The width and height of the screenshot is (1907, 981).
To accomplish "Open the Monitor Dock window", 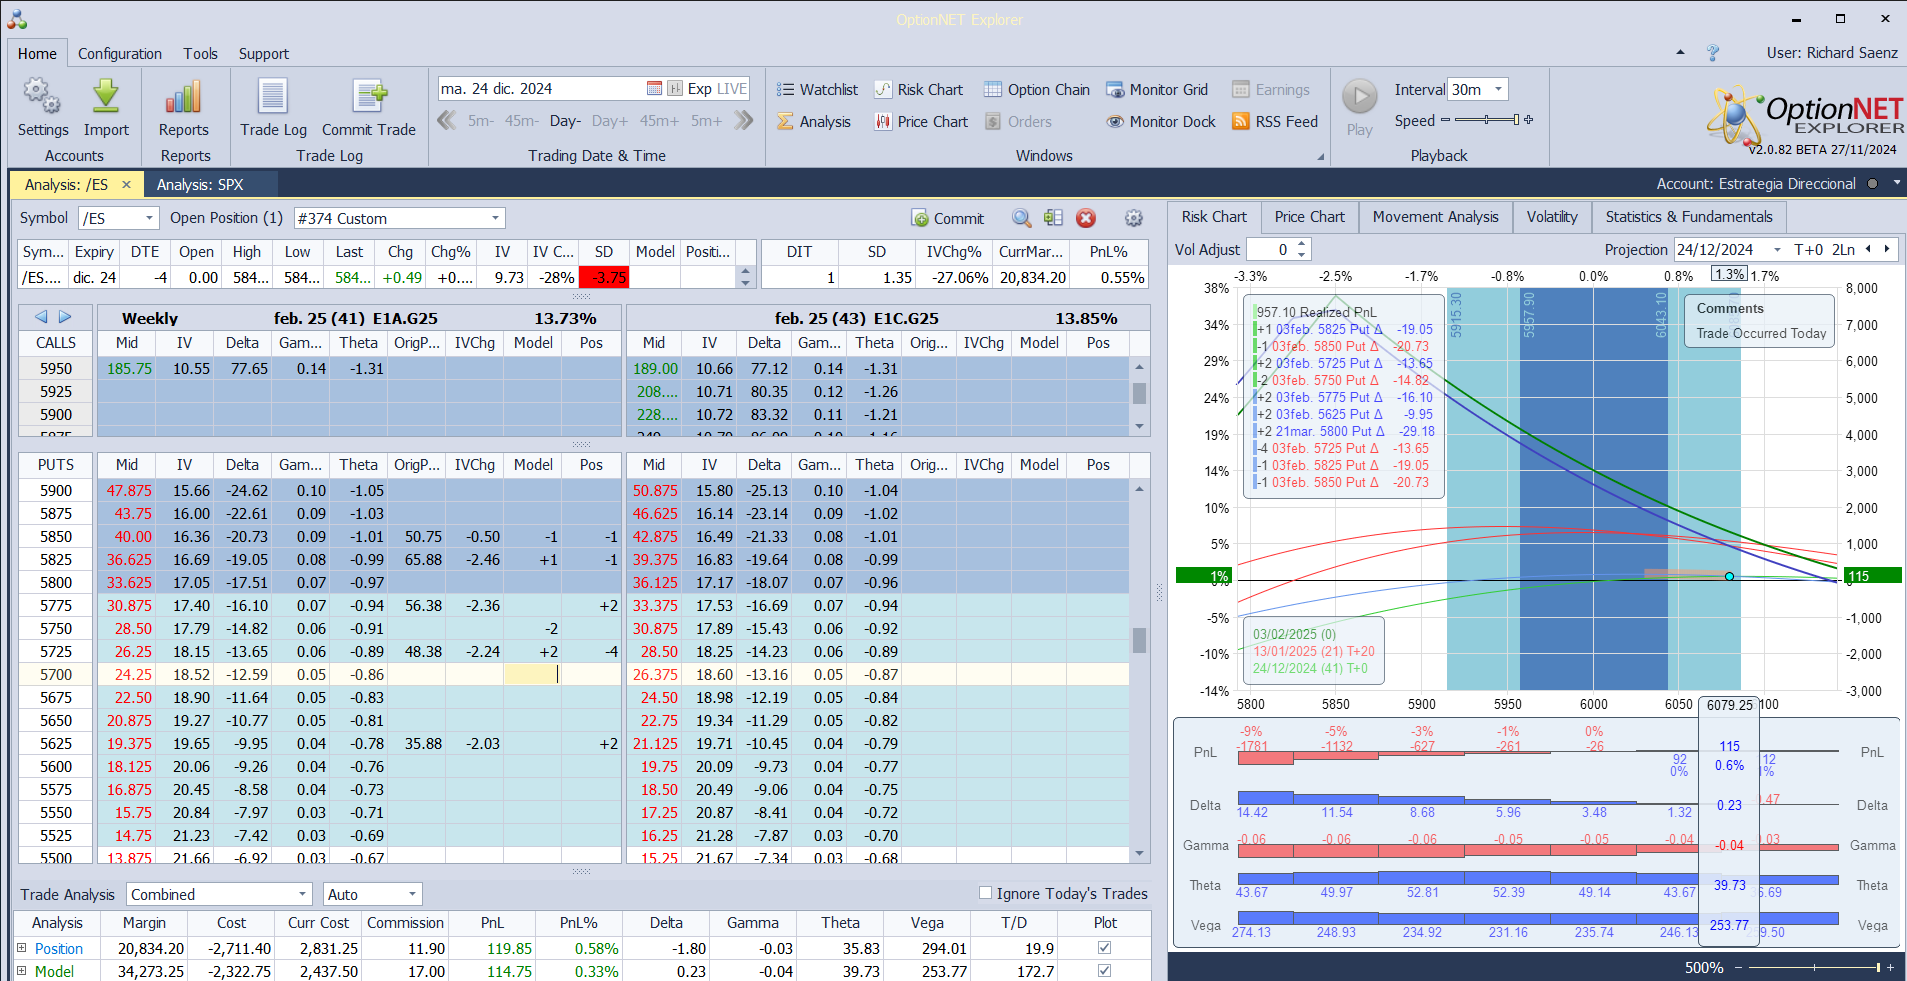I will pyautogui.click(x=1161, y=121).
